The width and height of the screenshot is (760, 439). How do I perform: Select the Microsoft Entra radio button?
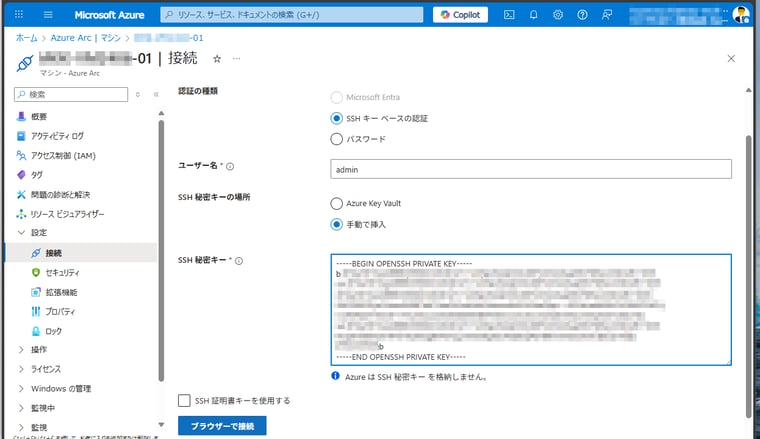point(336,97)
